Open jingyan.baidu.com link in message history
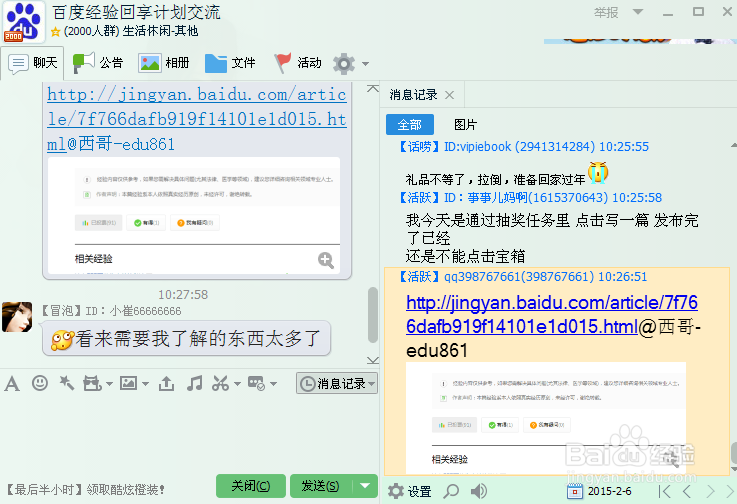This screenshot has width=737, height=504. click(552, 314)
